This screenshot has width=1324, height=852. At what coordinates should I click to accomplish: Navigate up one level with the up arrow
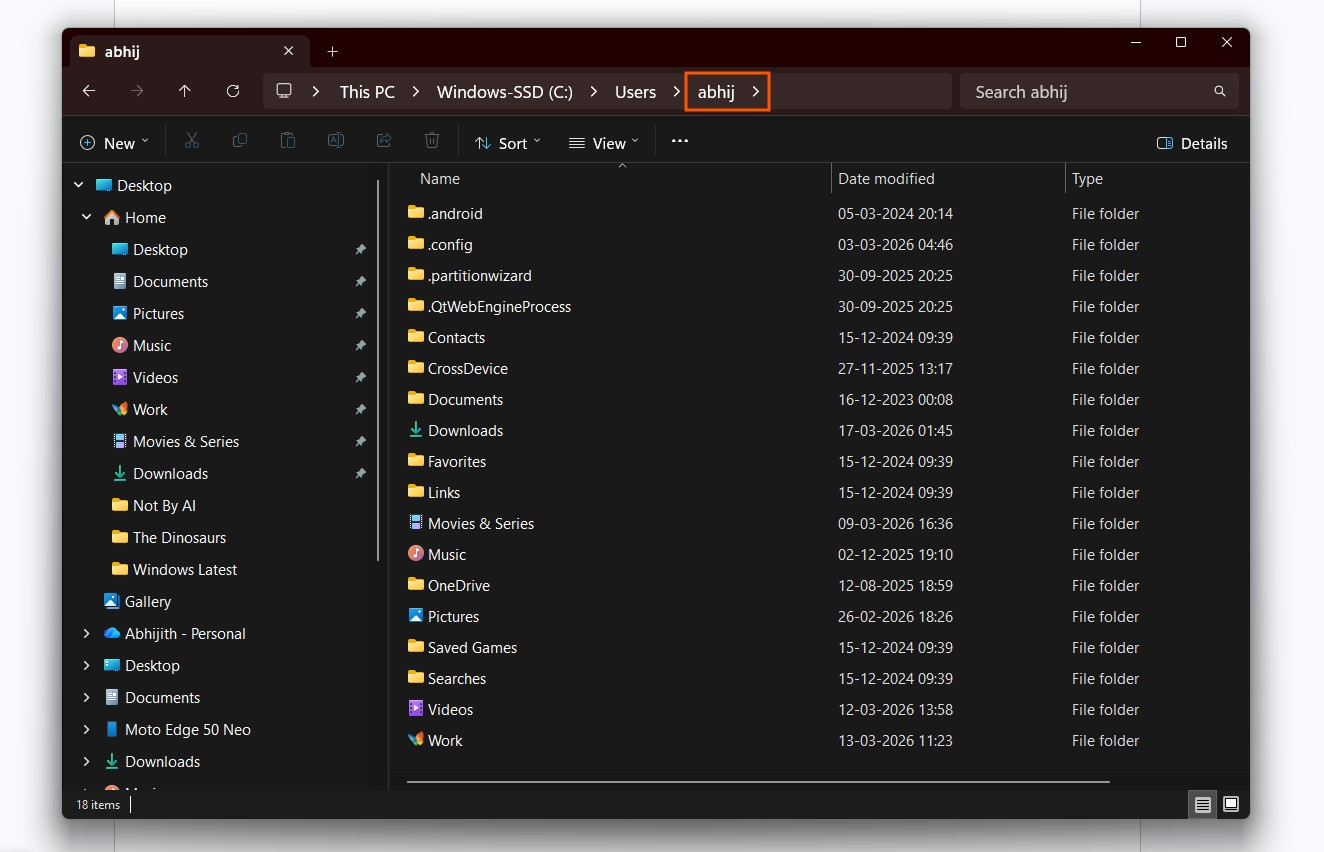pyautogui.click(x=185, y=91)
